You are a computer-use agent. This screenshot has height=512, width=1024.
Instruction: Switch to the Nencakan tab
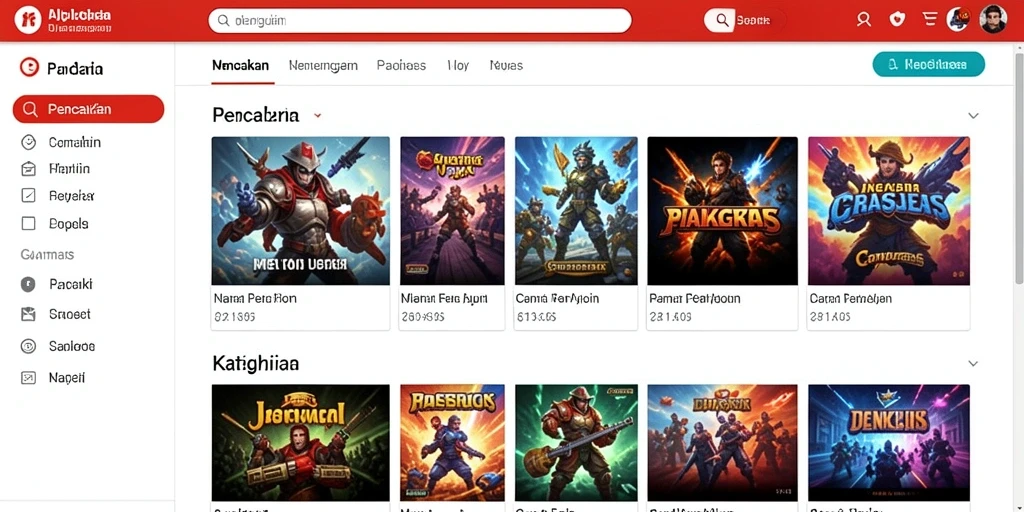(241, 65)
